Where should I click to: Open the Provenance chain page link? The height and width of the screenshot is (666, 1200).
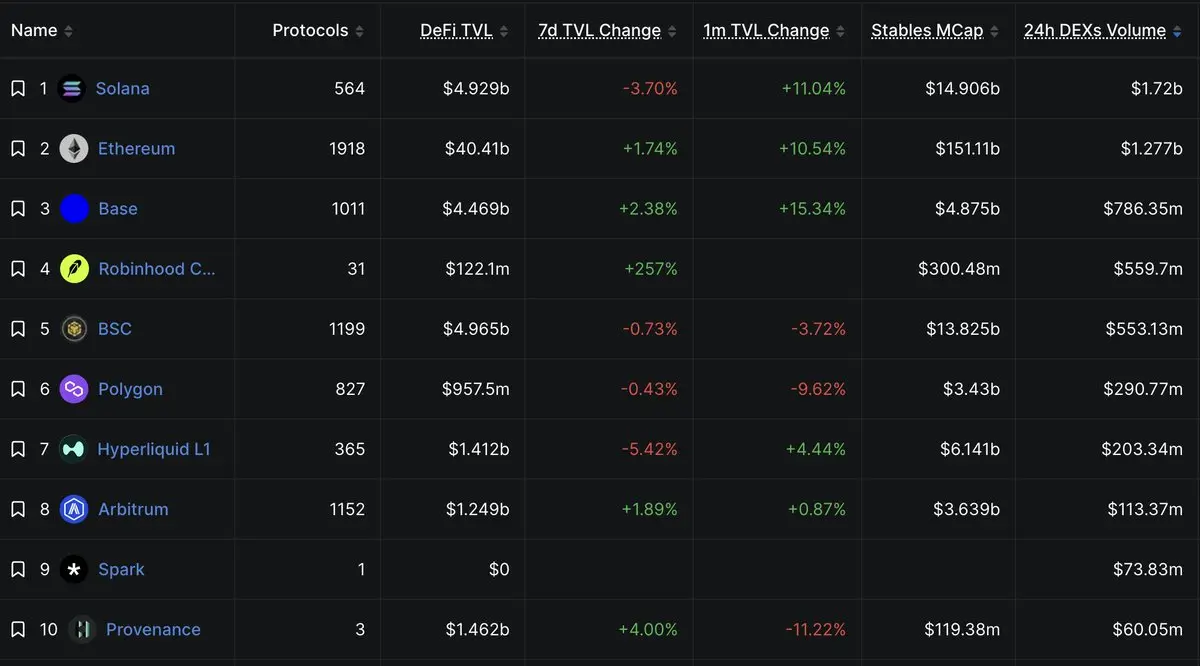(x=153, y=629)
